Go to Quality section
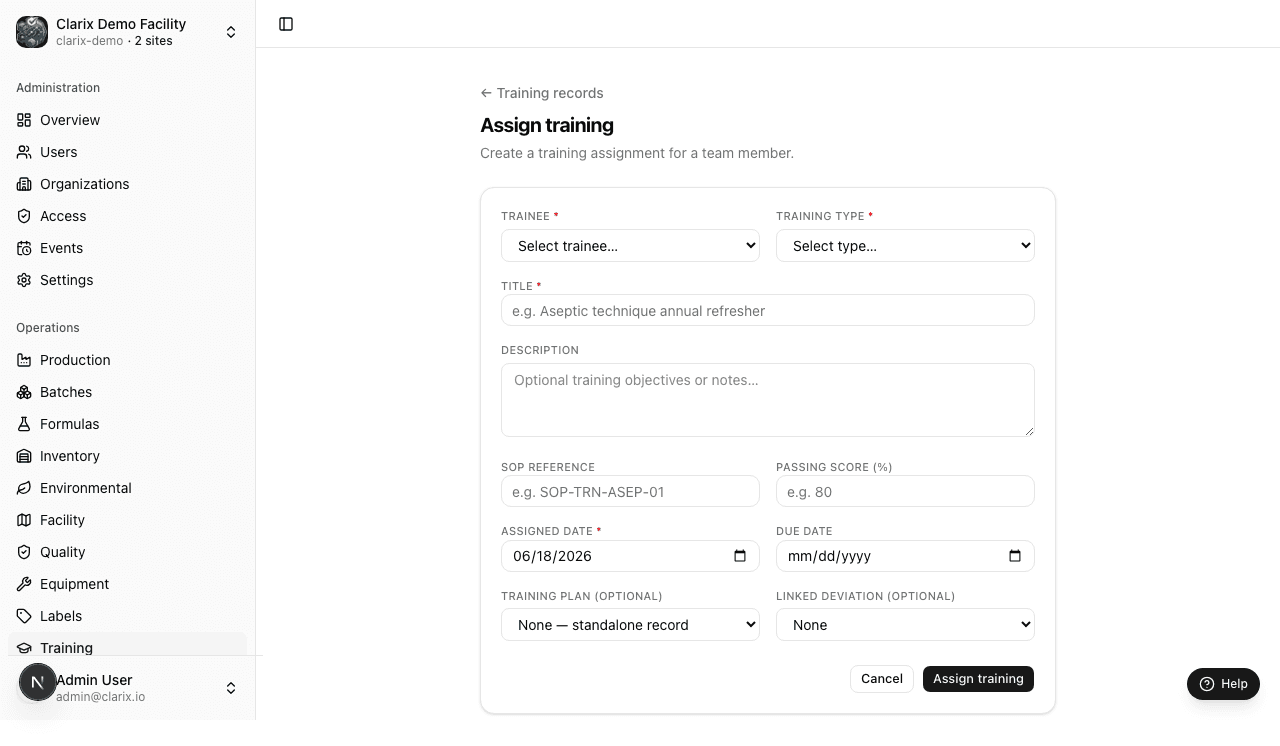Viewport: 1280px width, 746px height. 127,552
